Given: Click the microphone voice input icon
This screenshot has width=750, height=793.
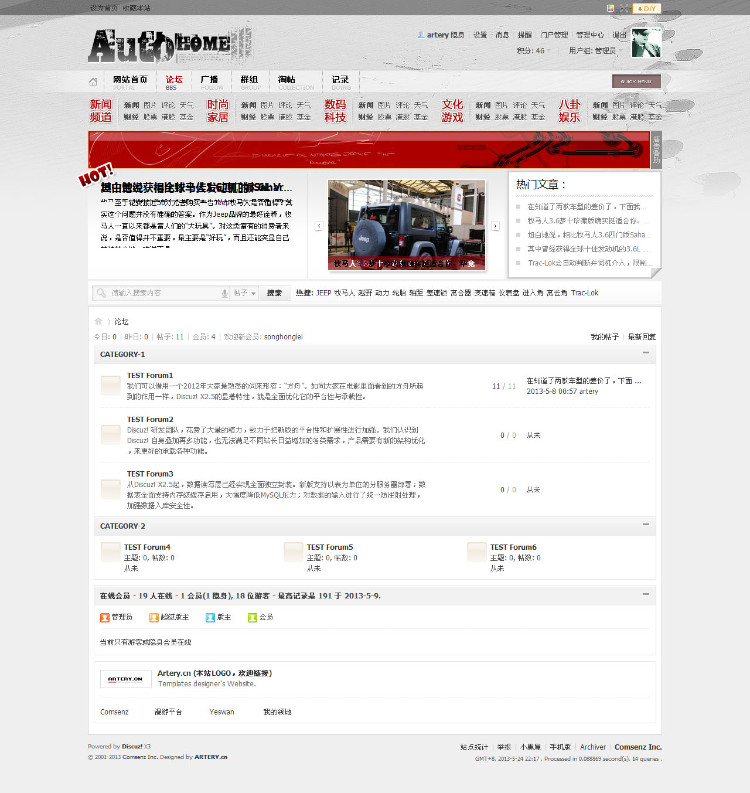Looking at the screenshot, I should click(225, 293).
